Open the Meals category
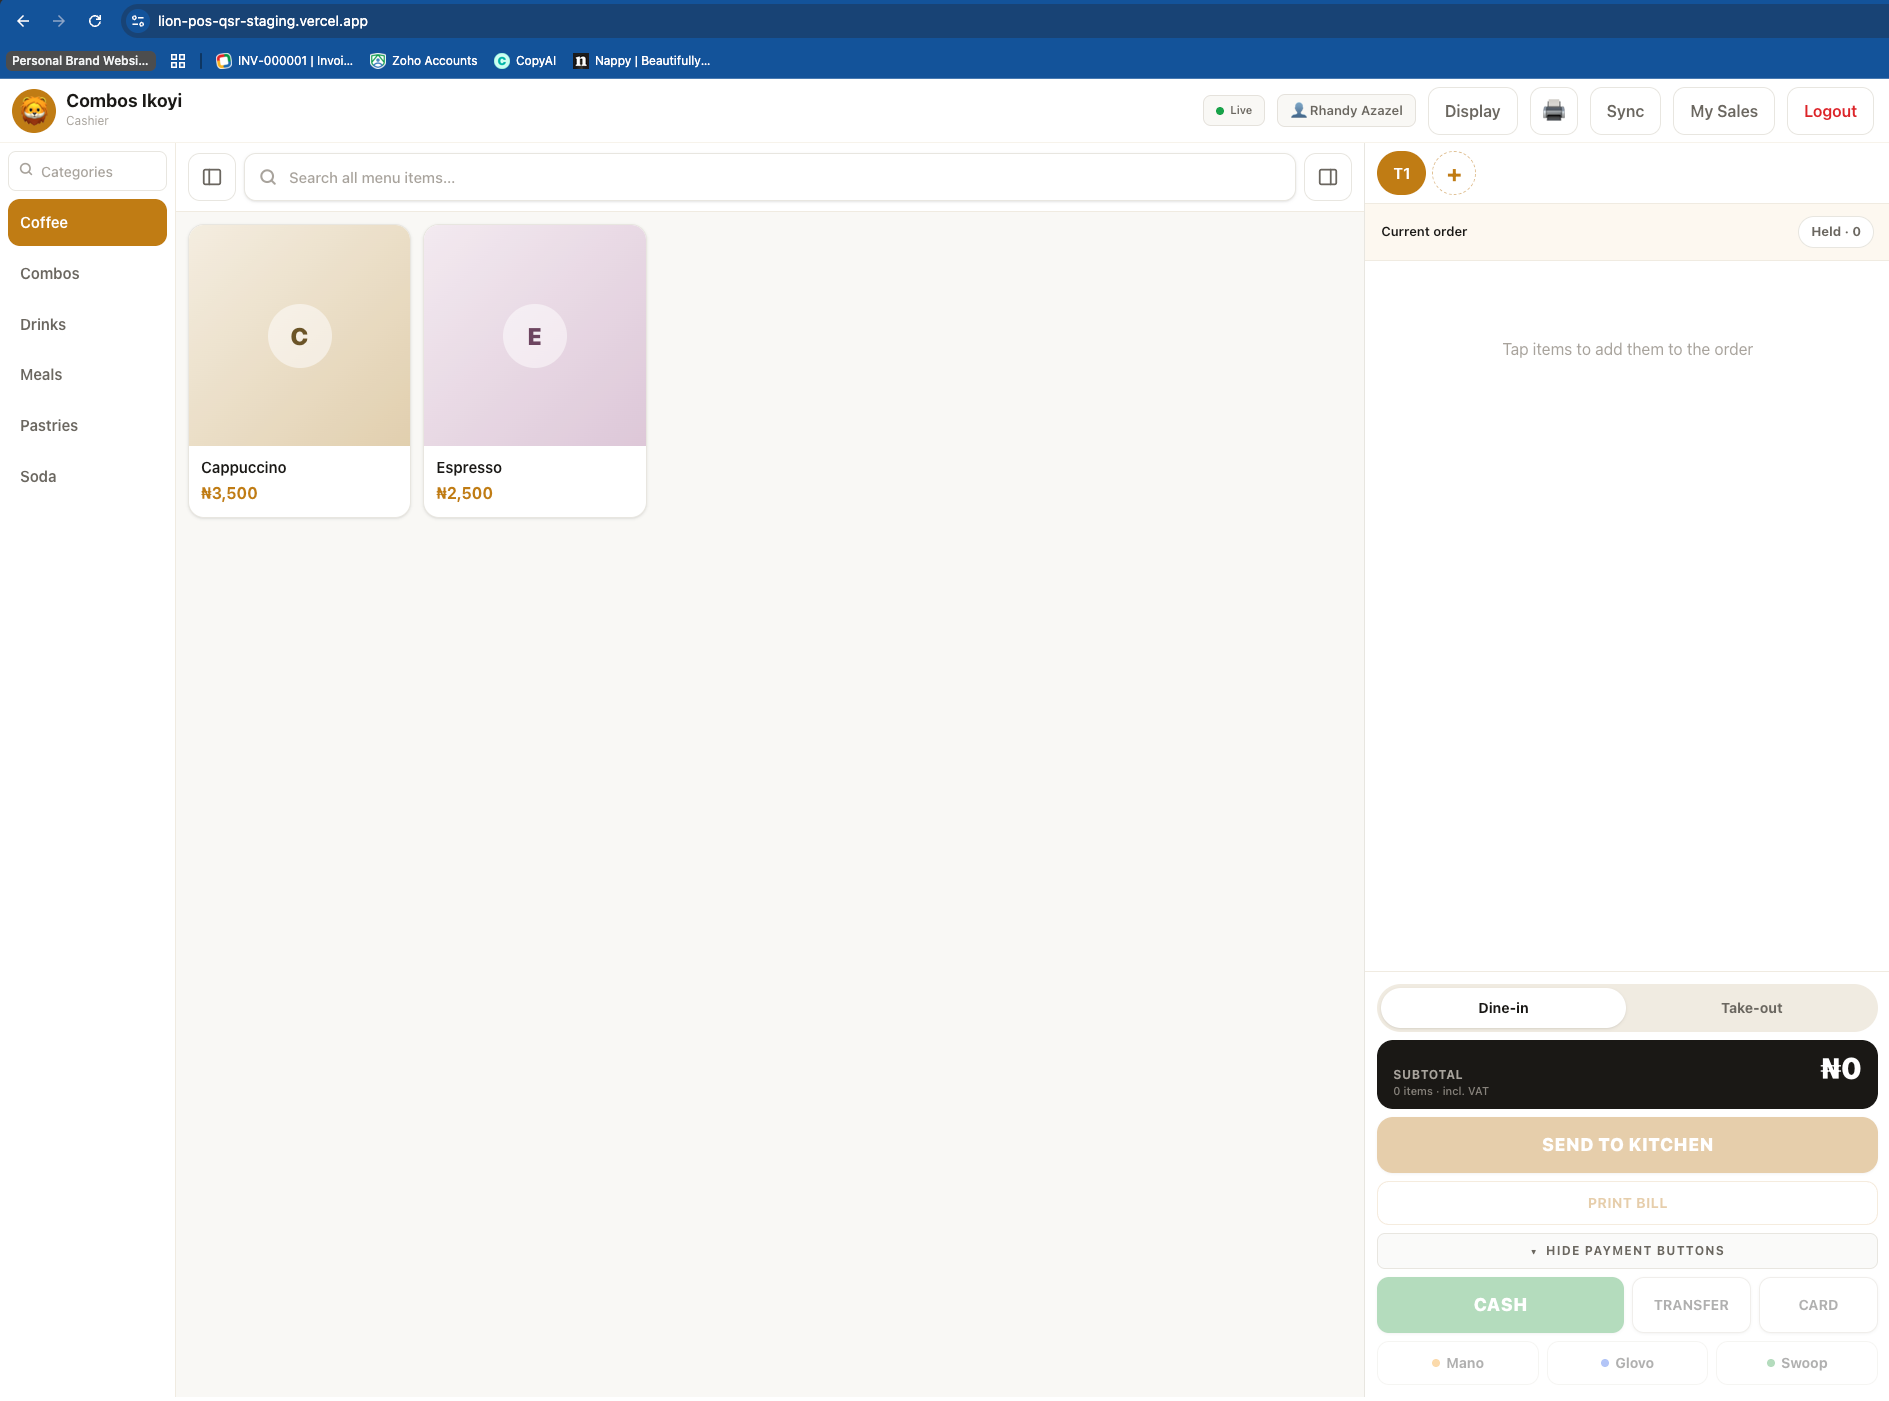The image size is (1889, 1401). (x=87, y=374)
